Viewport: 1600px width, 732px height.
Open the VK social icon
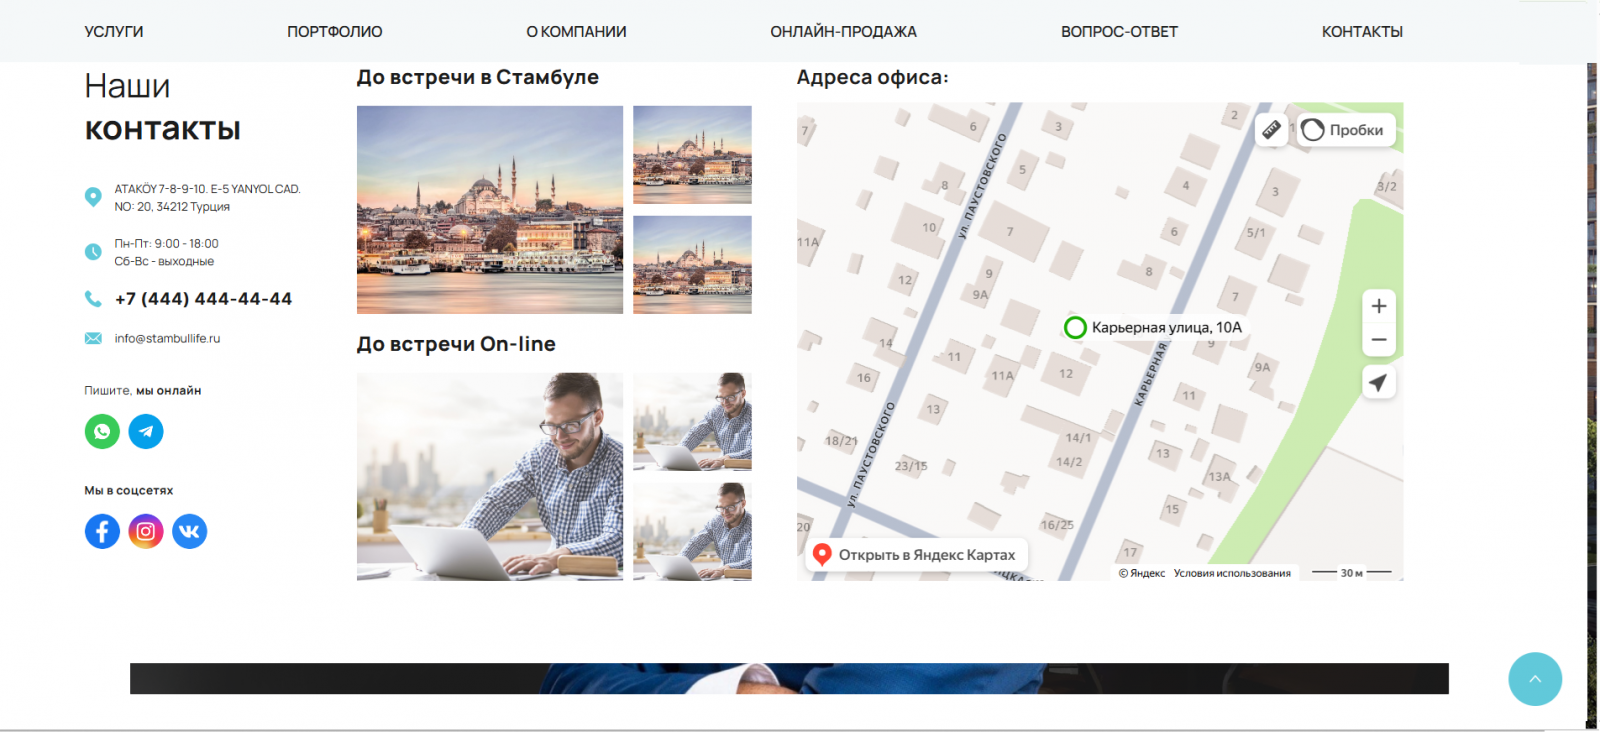(190, 531)
